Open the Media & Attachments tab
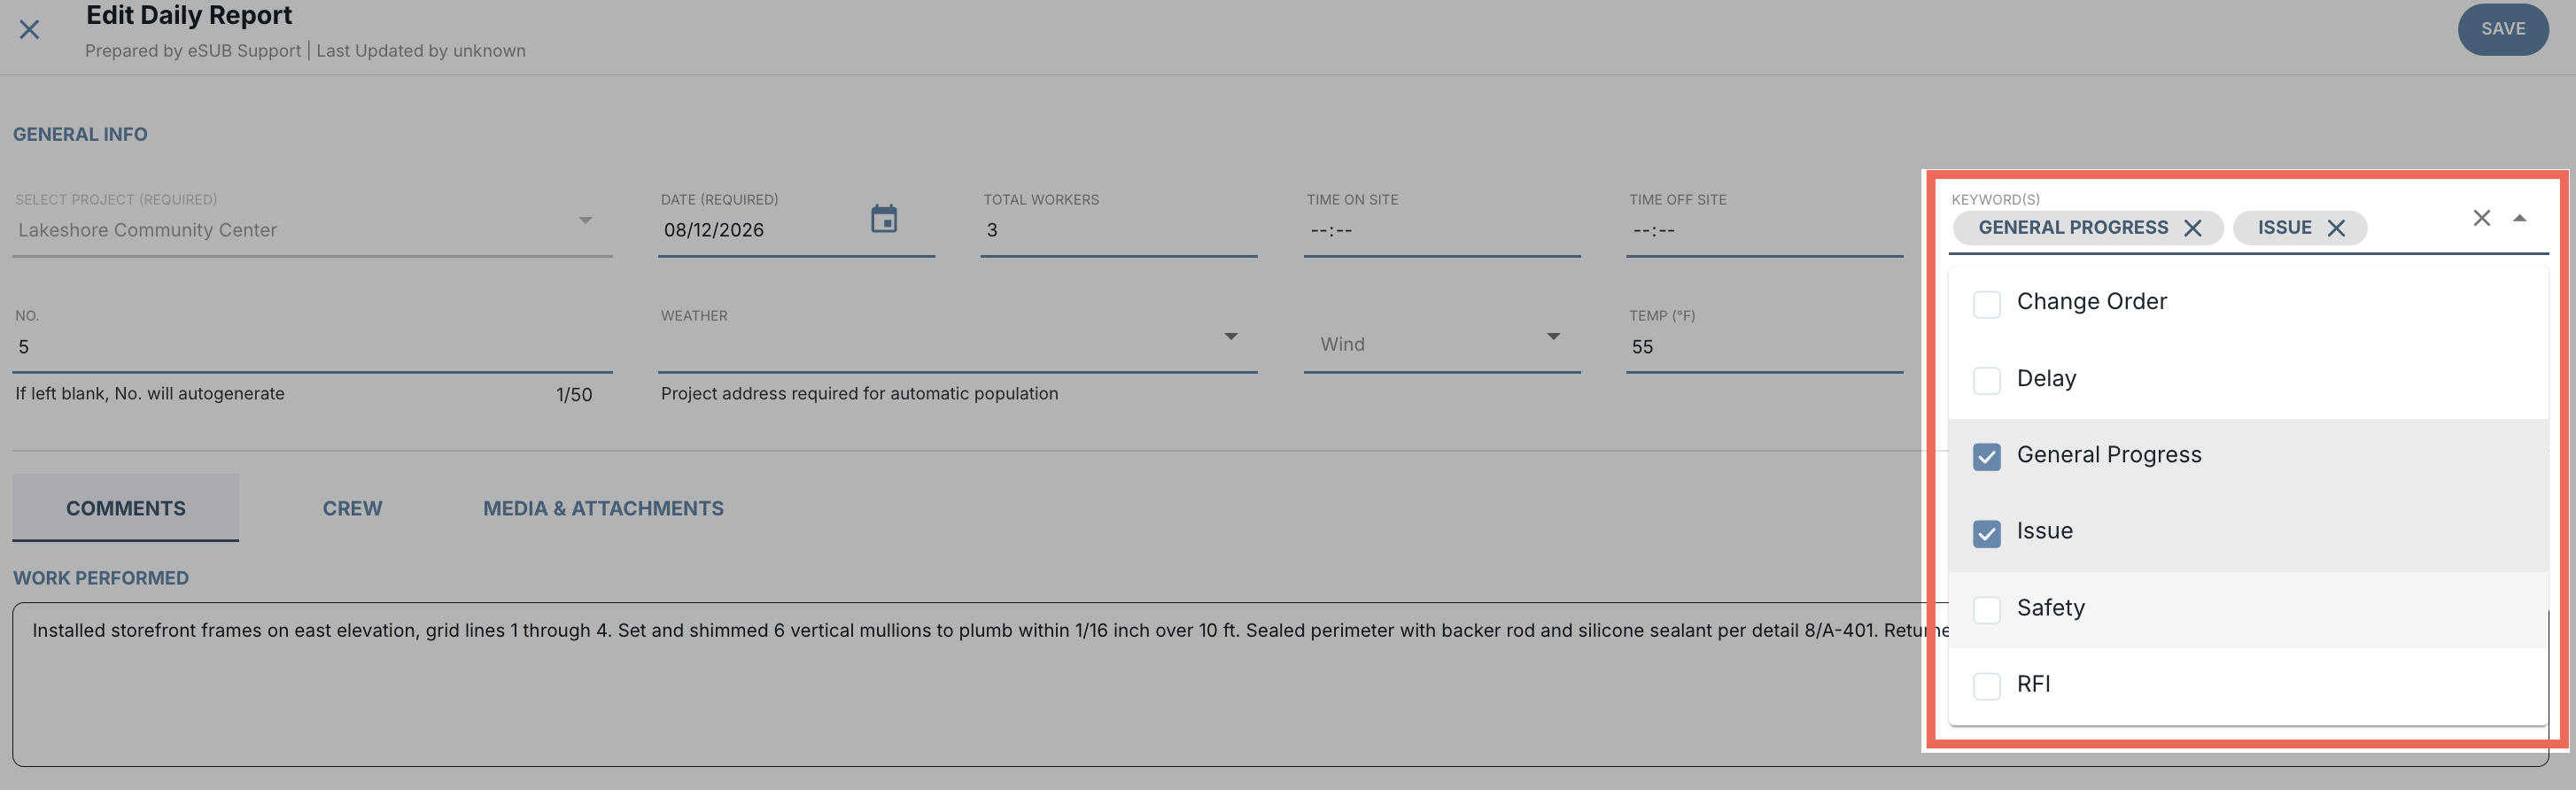 tap(603, 508)
